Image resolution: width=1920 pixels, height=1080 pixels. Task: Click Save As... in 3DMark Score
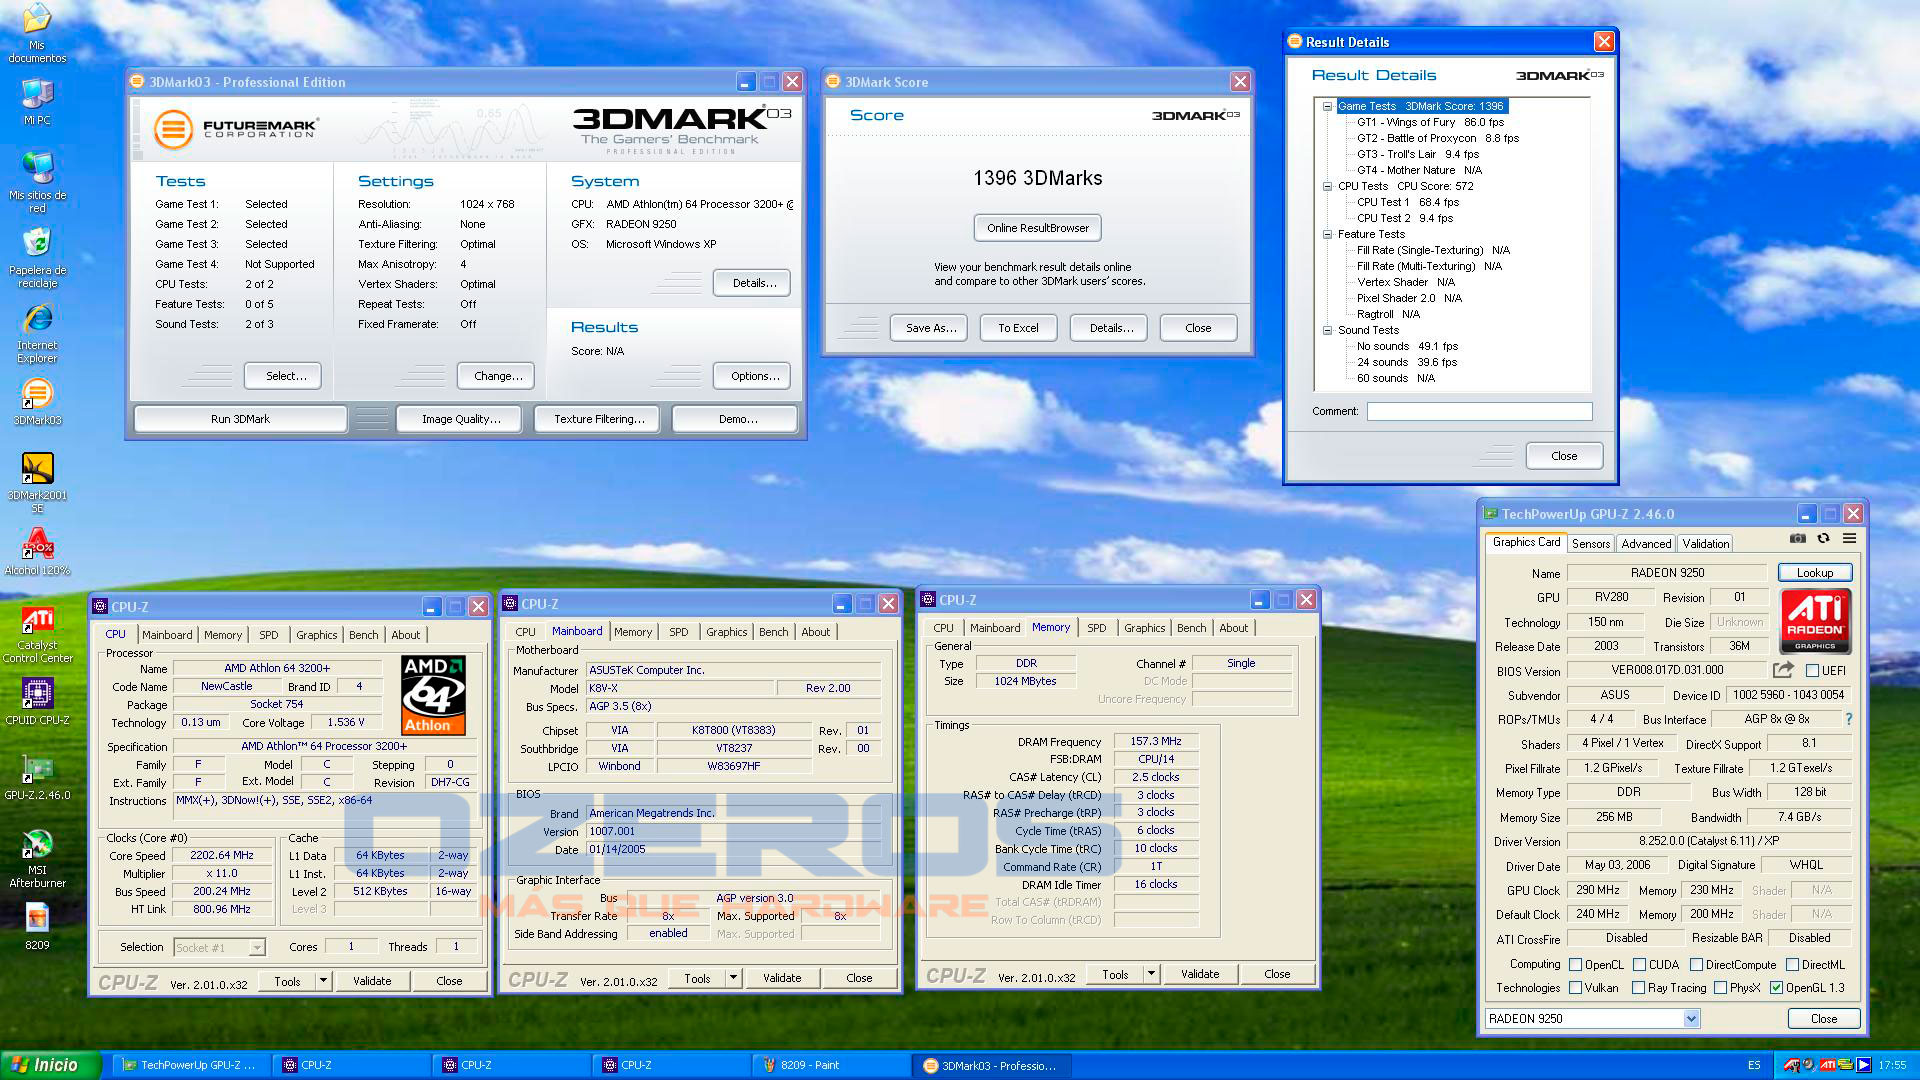click(931, 328)
